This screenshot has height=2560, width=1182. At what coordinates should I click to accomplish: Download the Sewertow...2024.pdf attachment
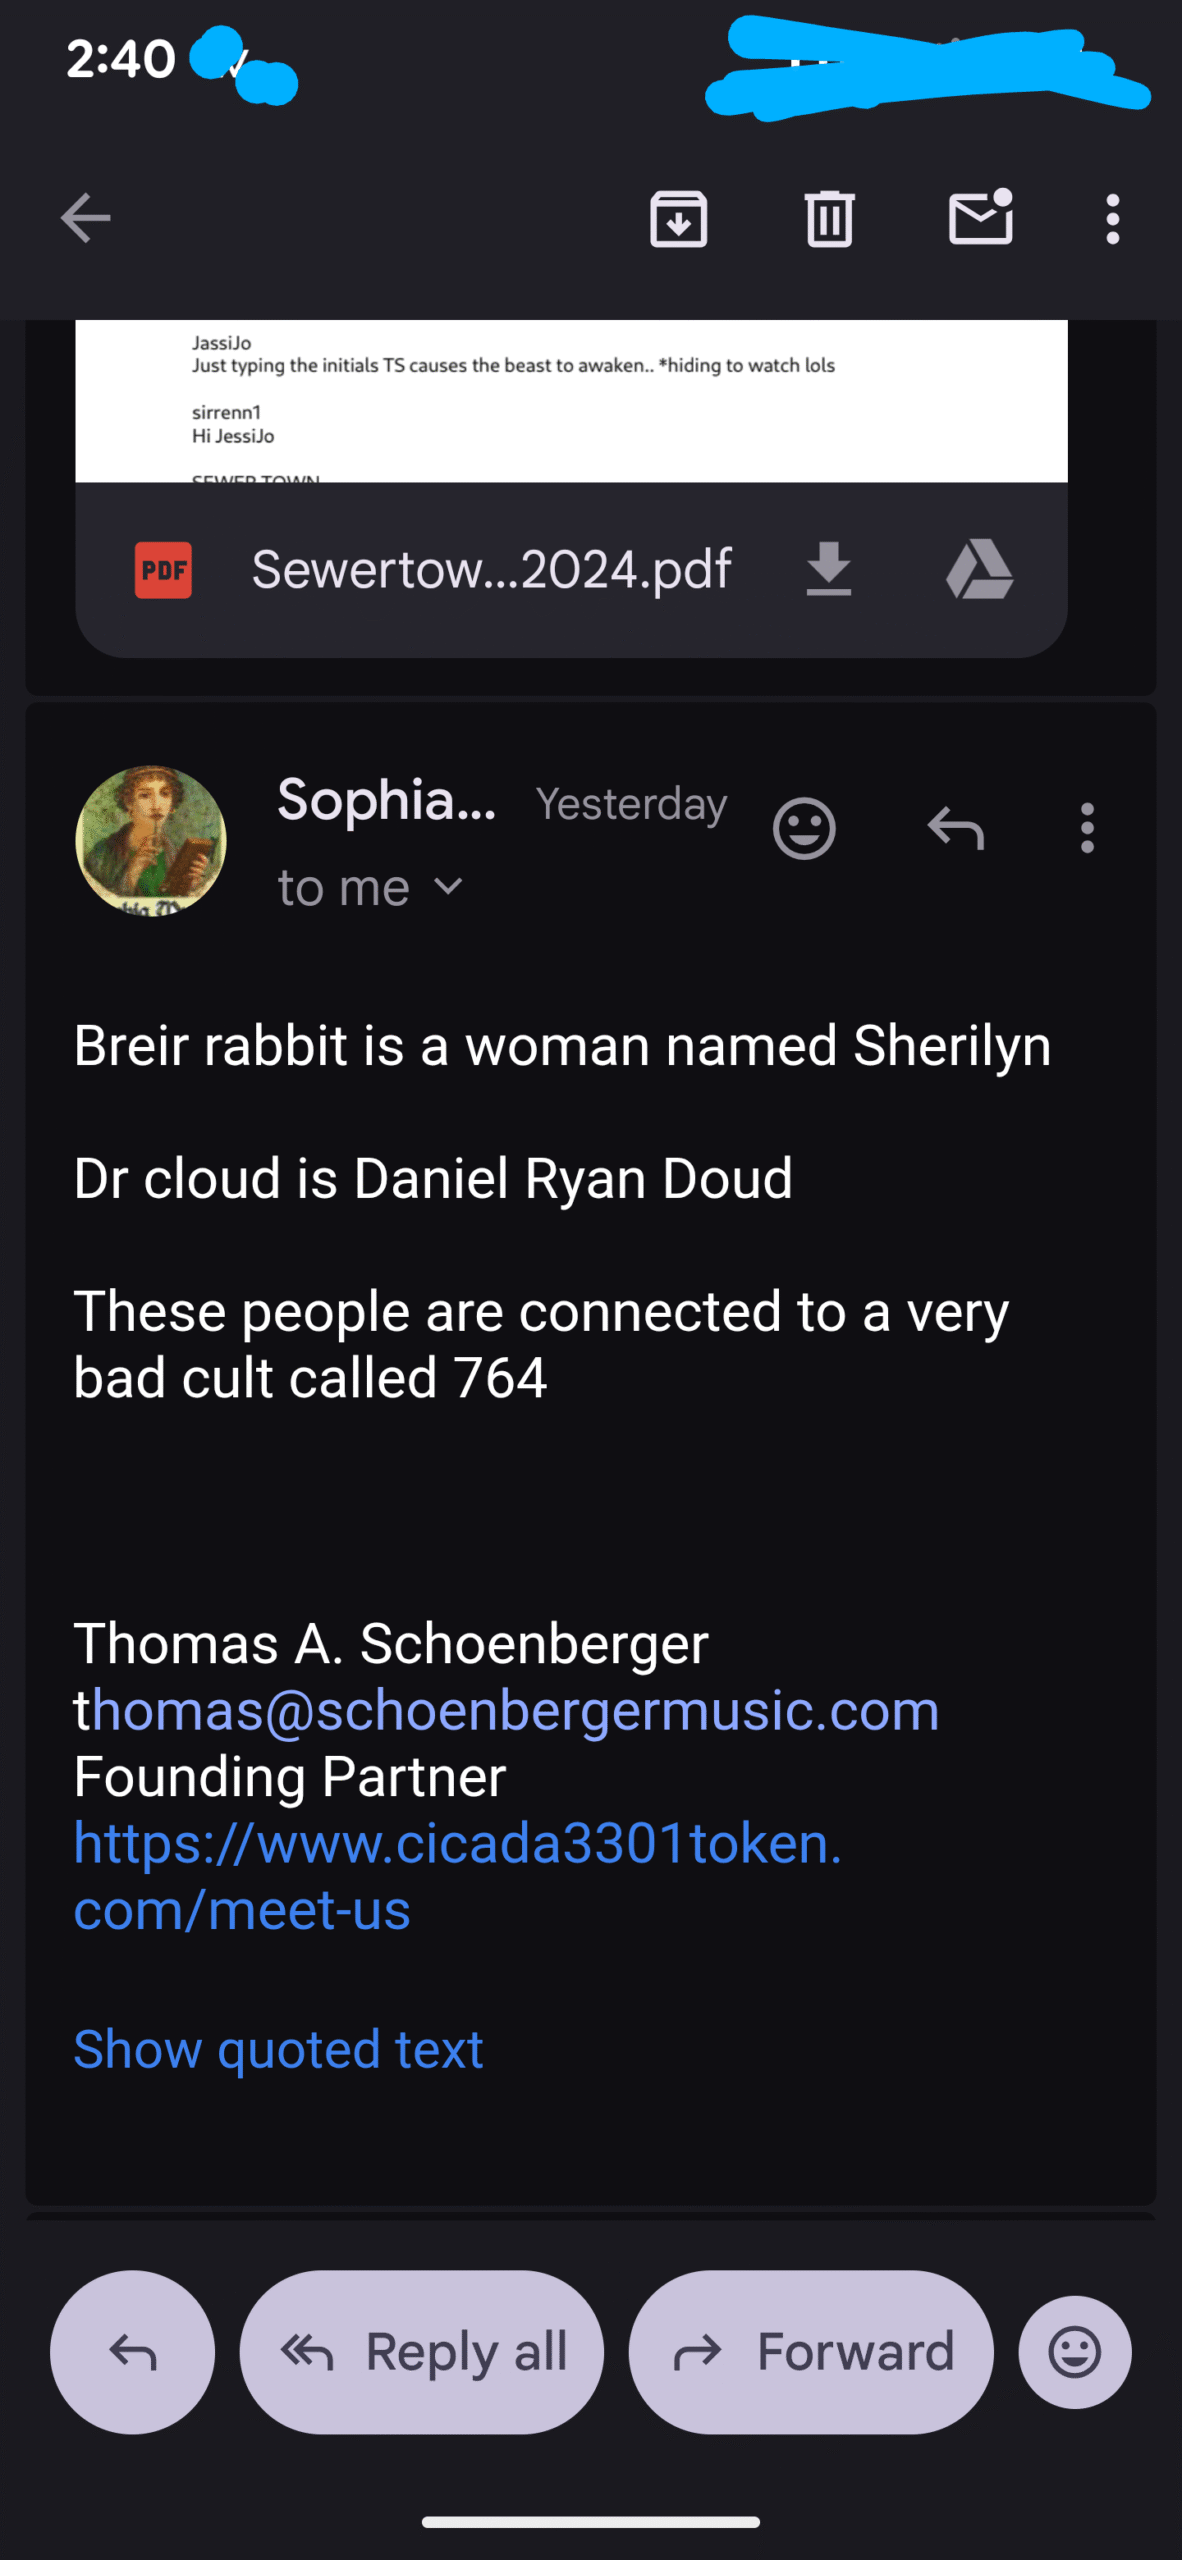(x=828, y=570)
